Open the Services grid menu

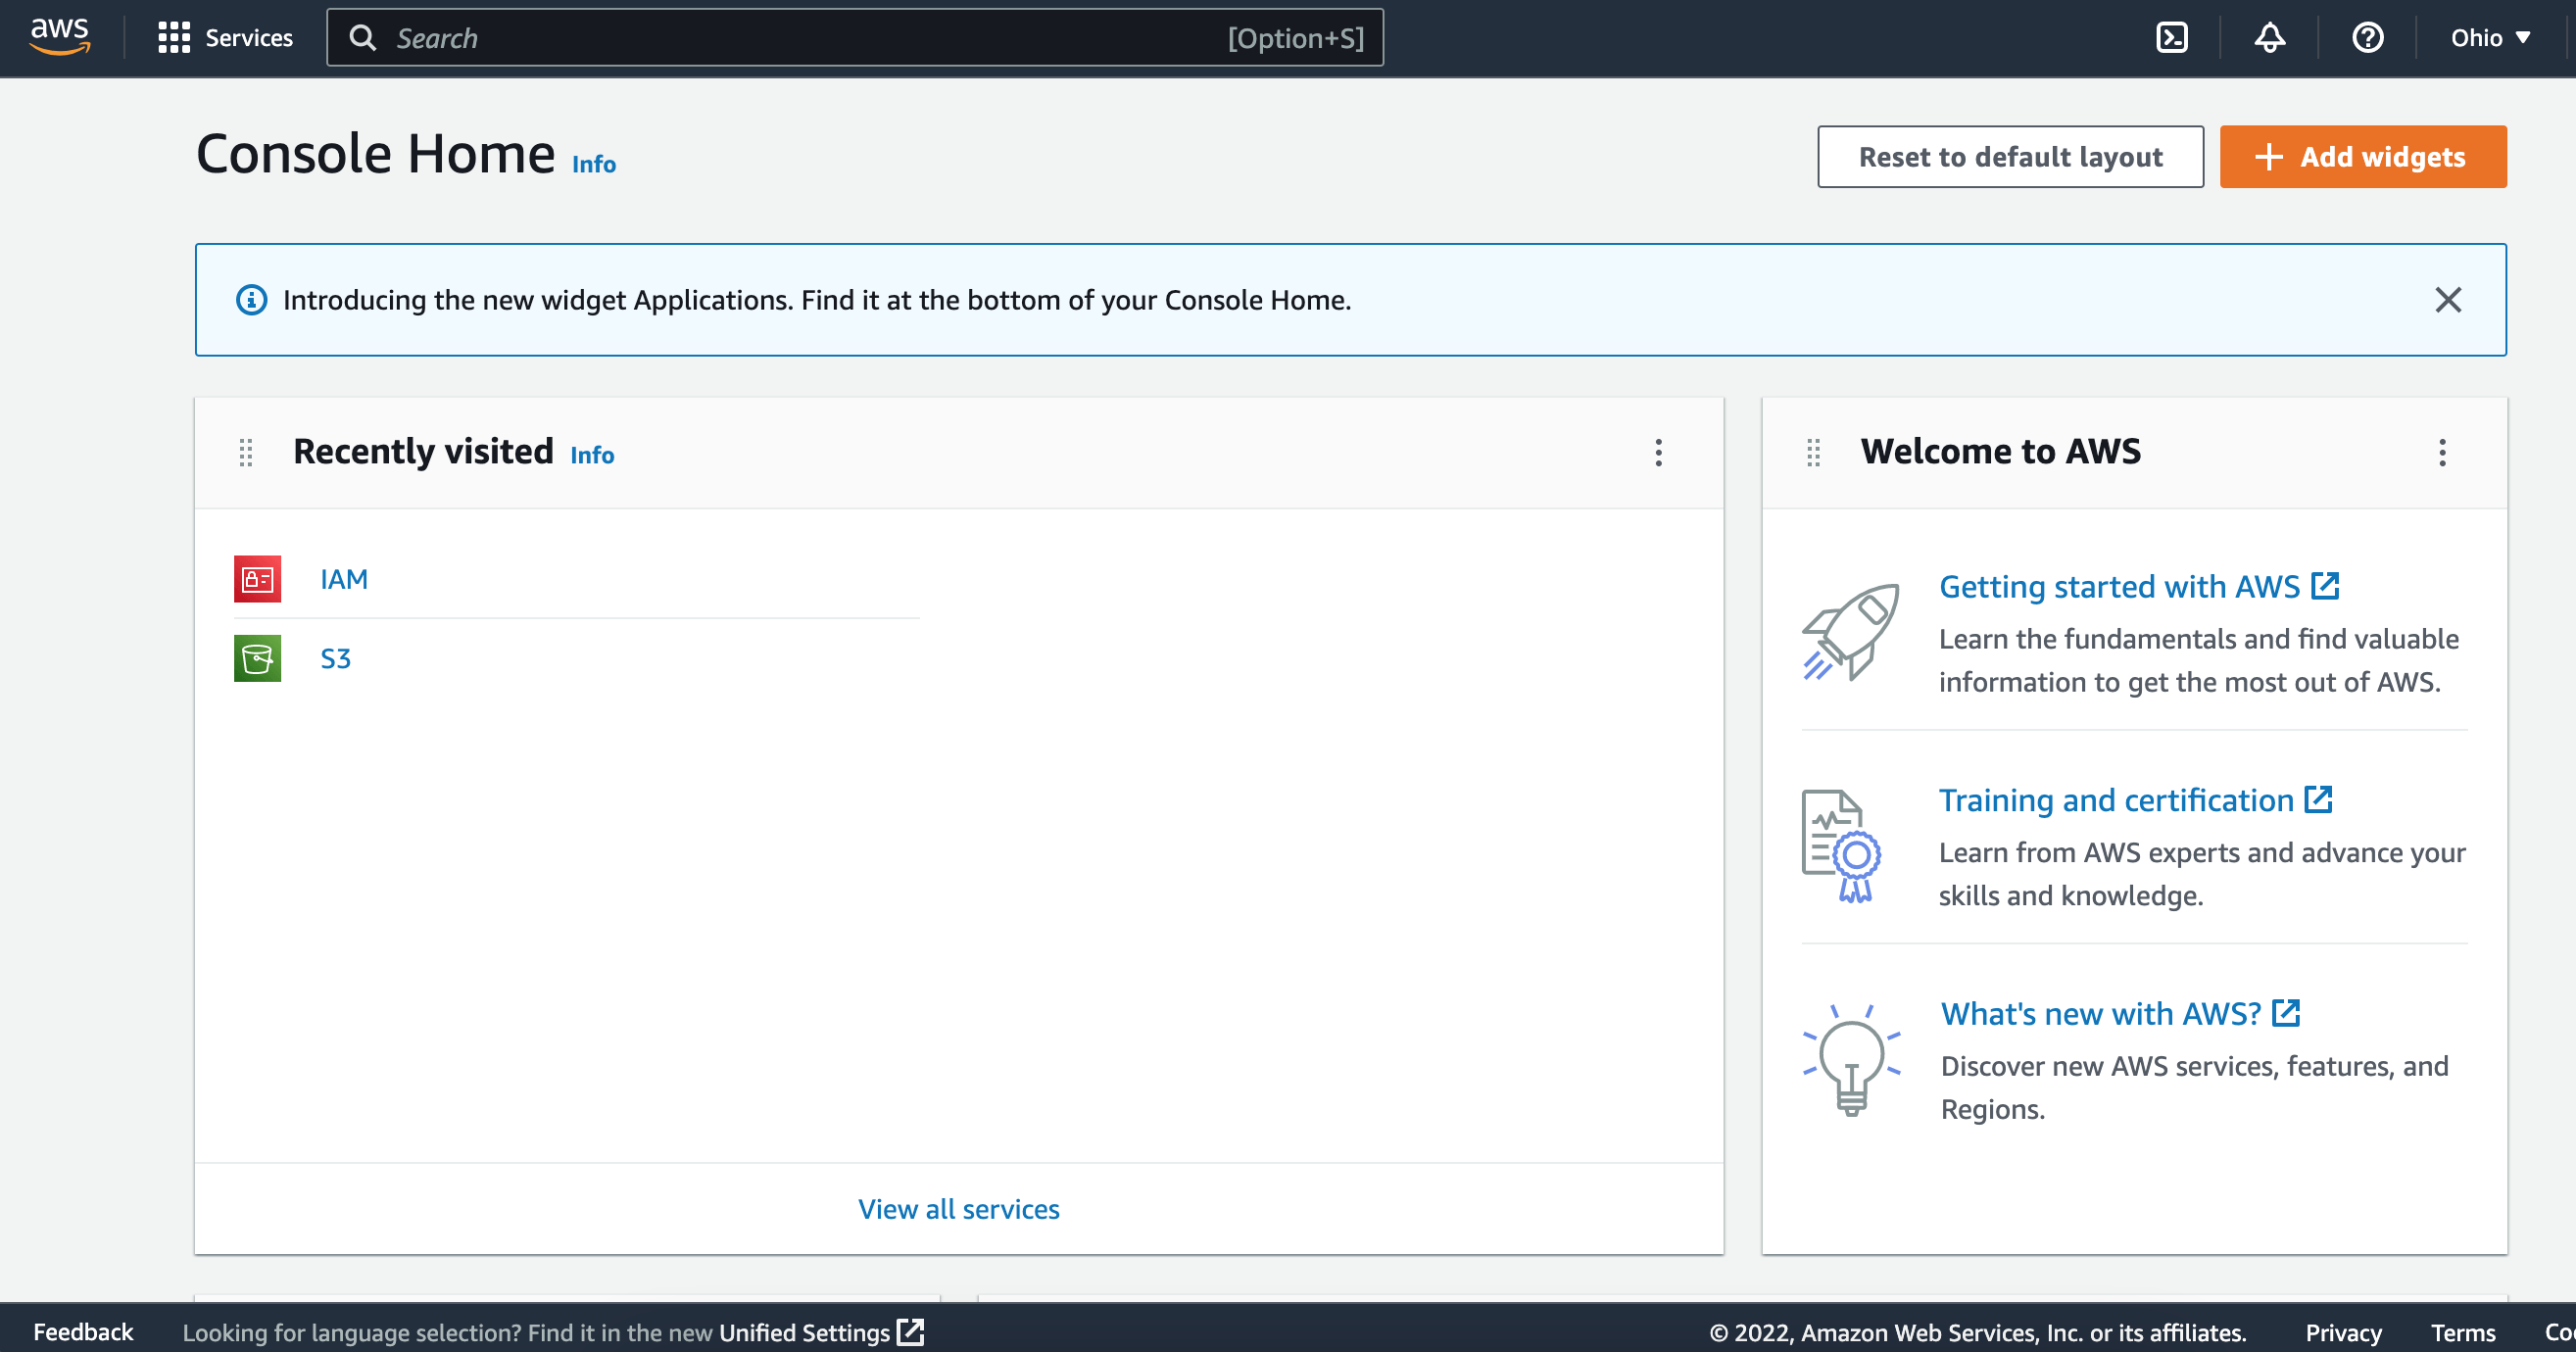tap(225, 38)
